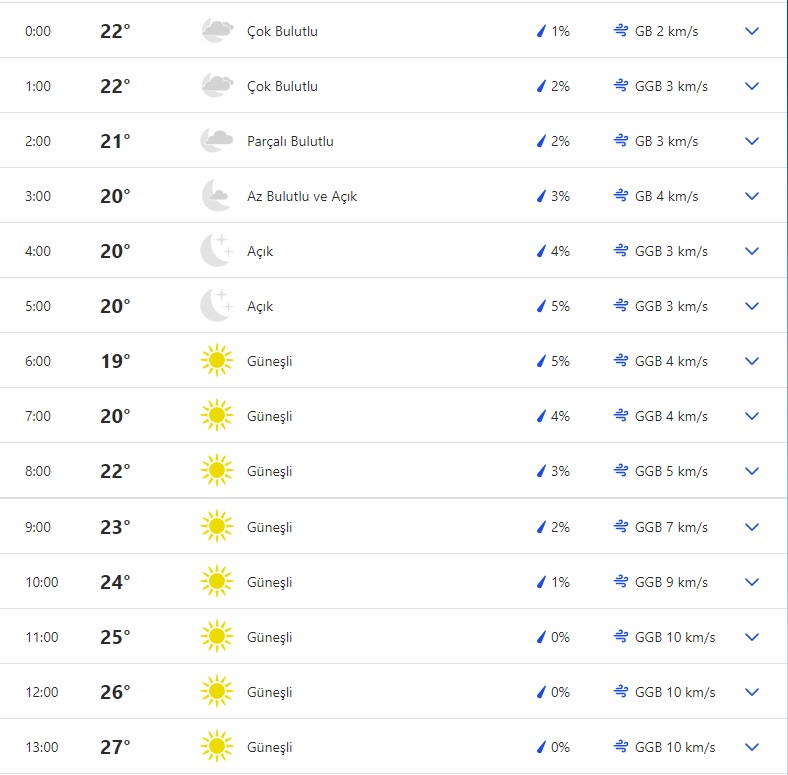Click the mostly clear moon icon at 3:00

click(x=216, y=196)
